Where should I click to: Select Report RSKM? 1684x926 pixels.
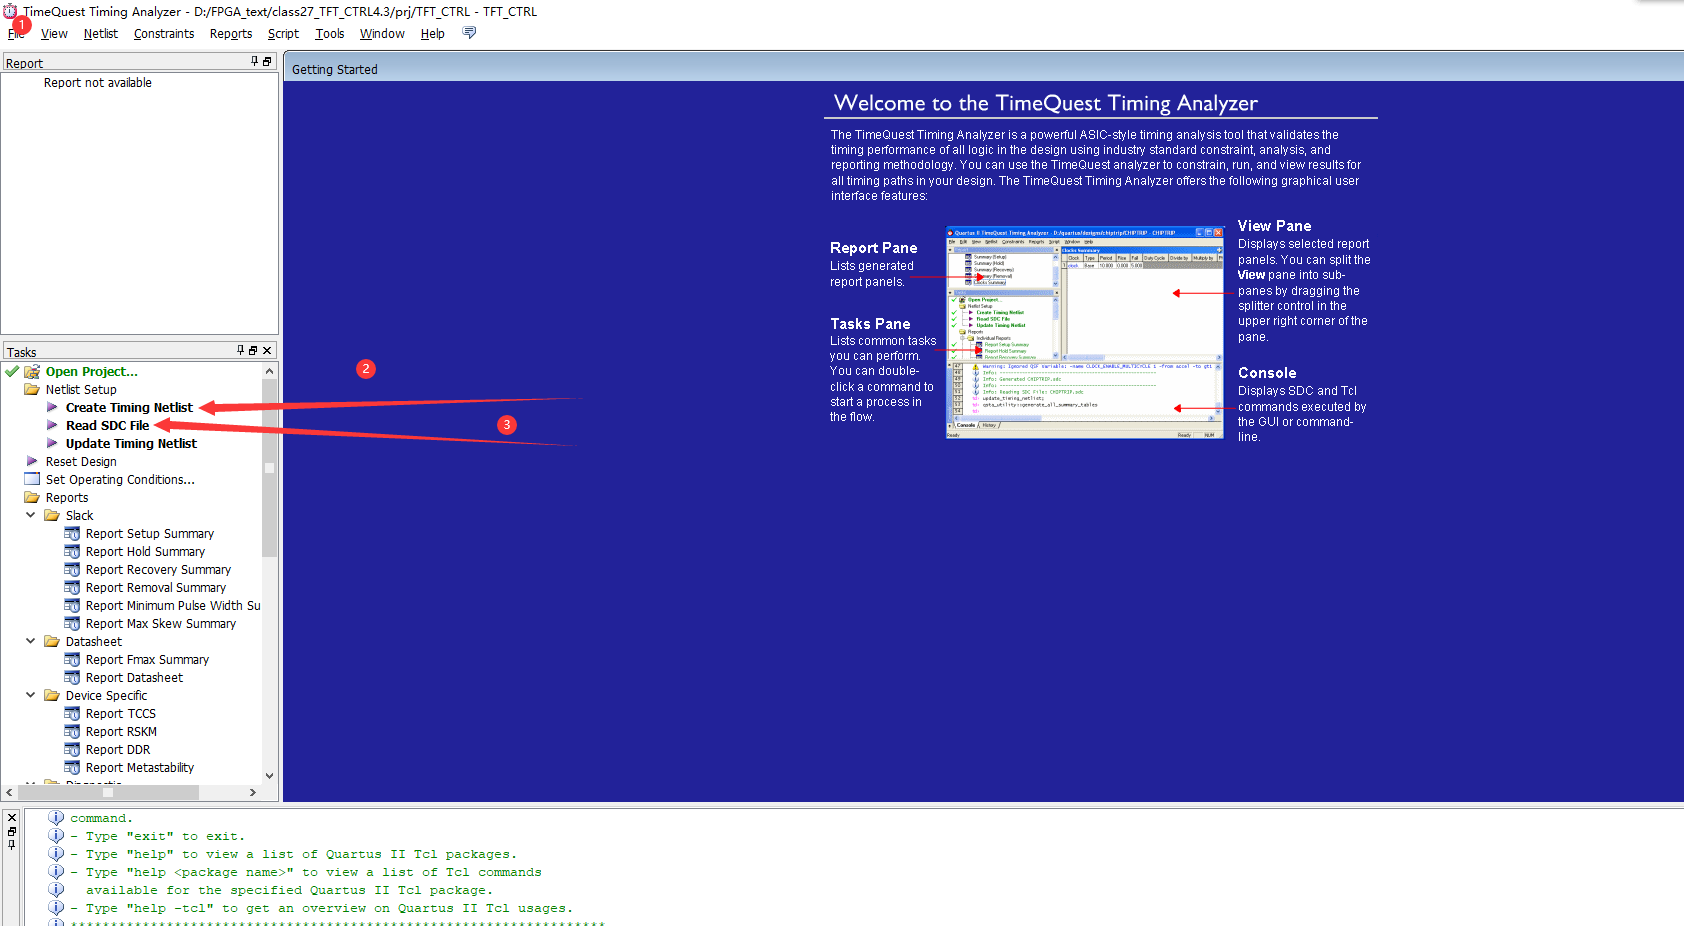pyautogui.click(x=121, y=732)
